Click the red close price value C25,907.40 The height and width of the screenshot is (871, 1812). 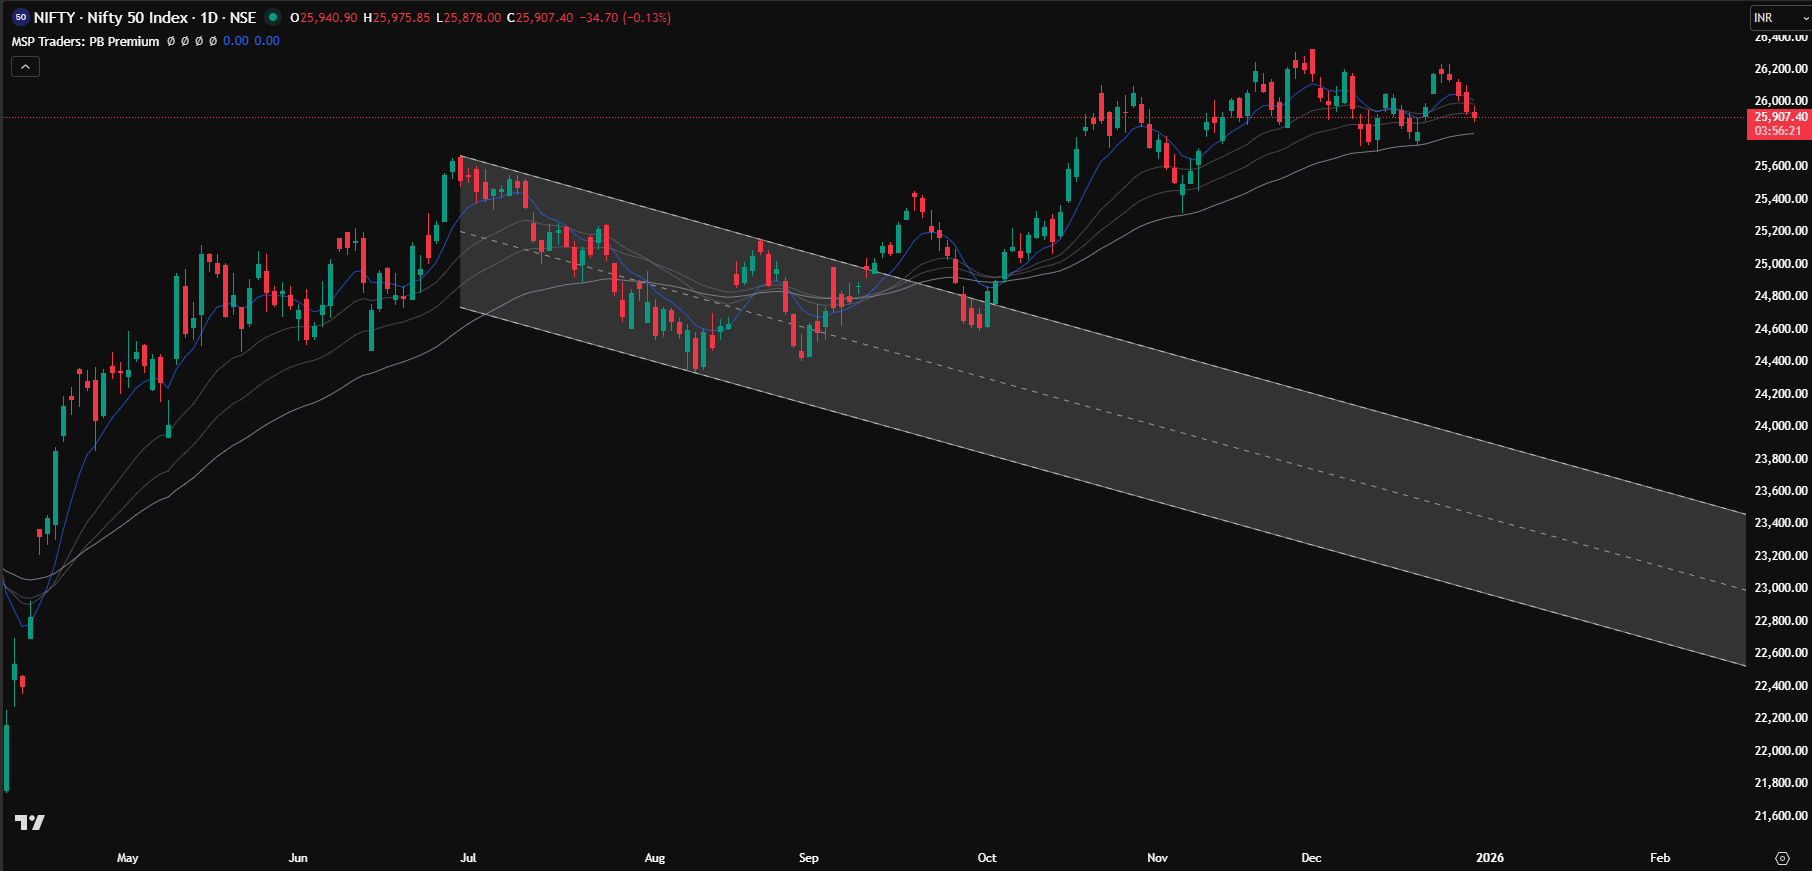click(540, 18)
